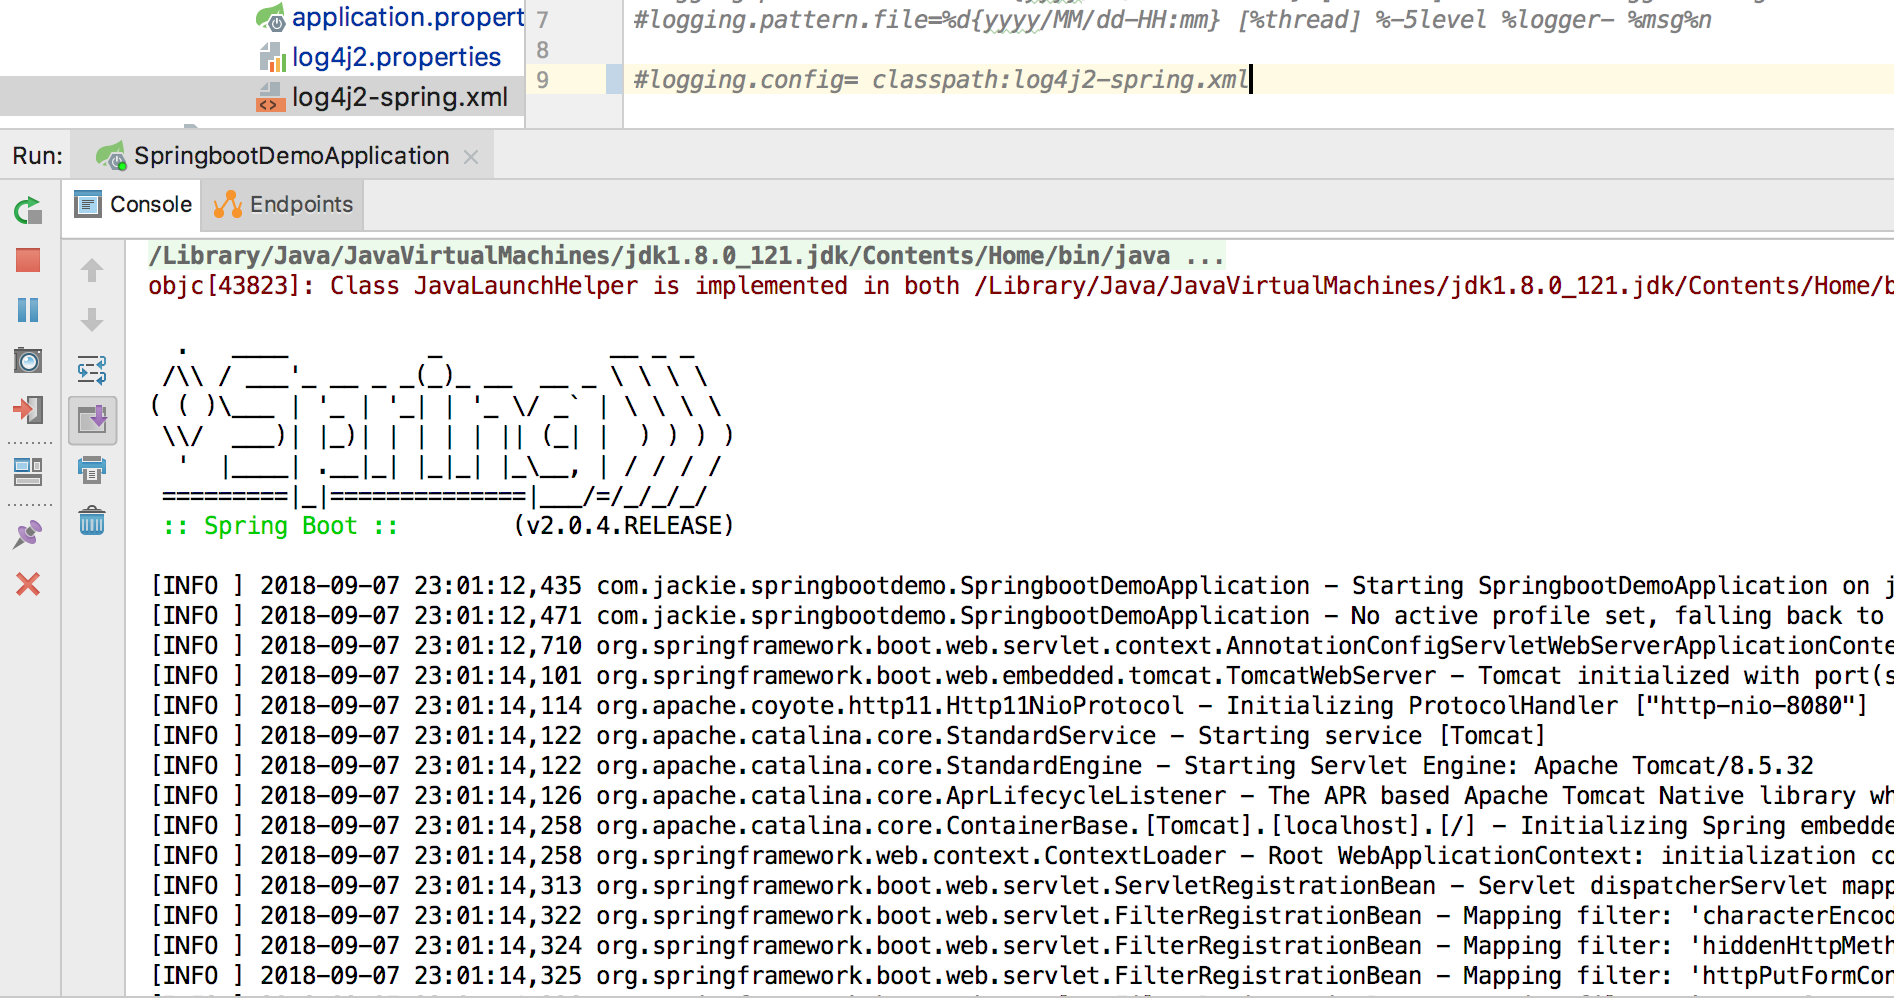
Task: Click line number 7 in editor gutter
Action: (x=543, y=20)
